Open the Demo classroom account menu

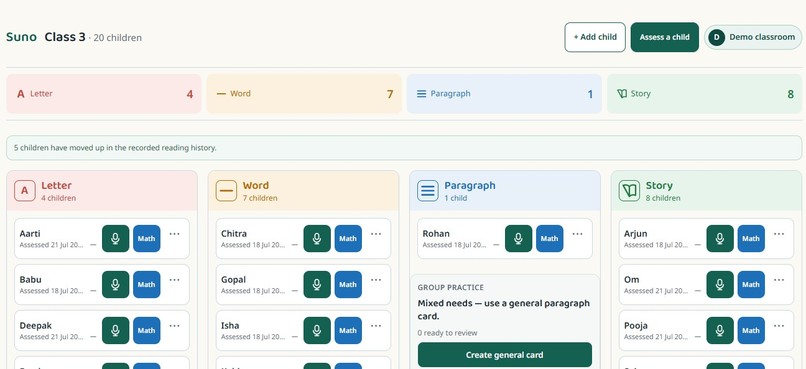coord(753,37)
